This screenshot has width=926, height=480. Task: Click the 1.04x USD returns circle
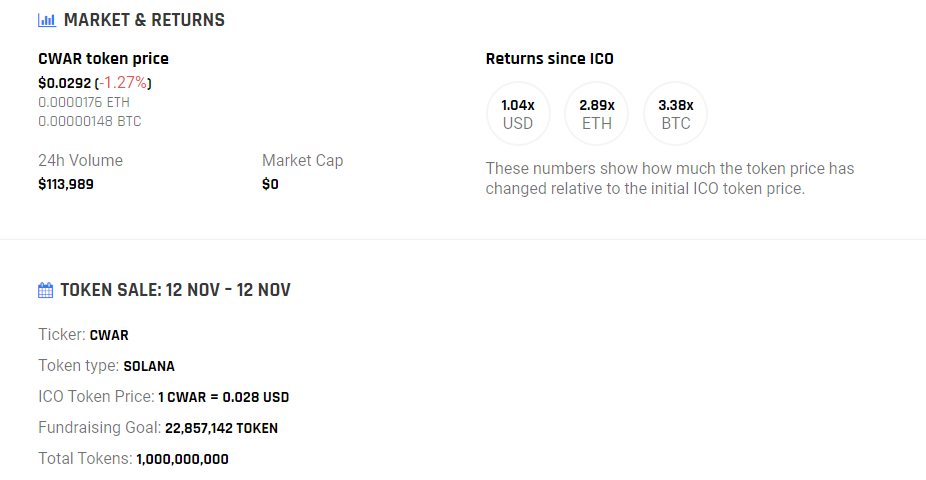click(x=518, y=114)
